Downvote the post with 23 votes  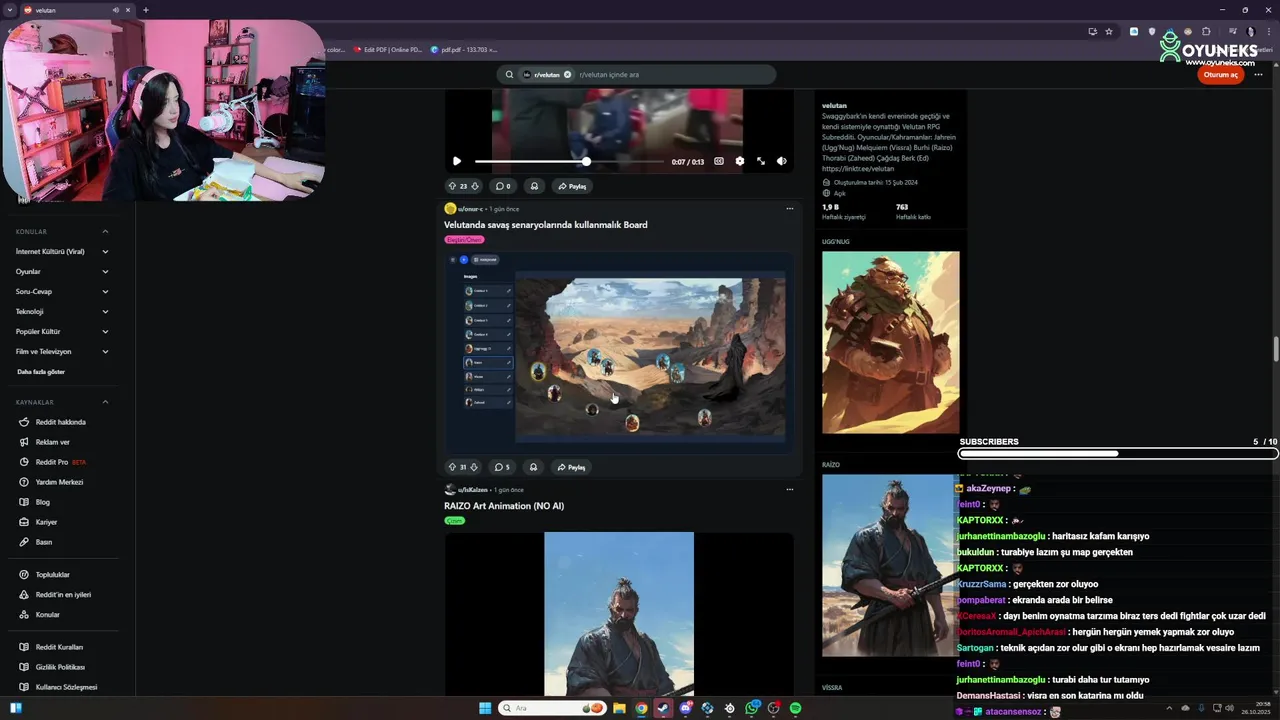coord(475,186)
